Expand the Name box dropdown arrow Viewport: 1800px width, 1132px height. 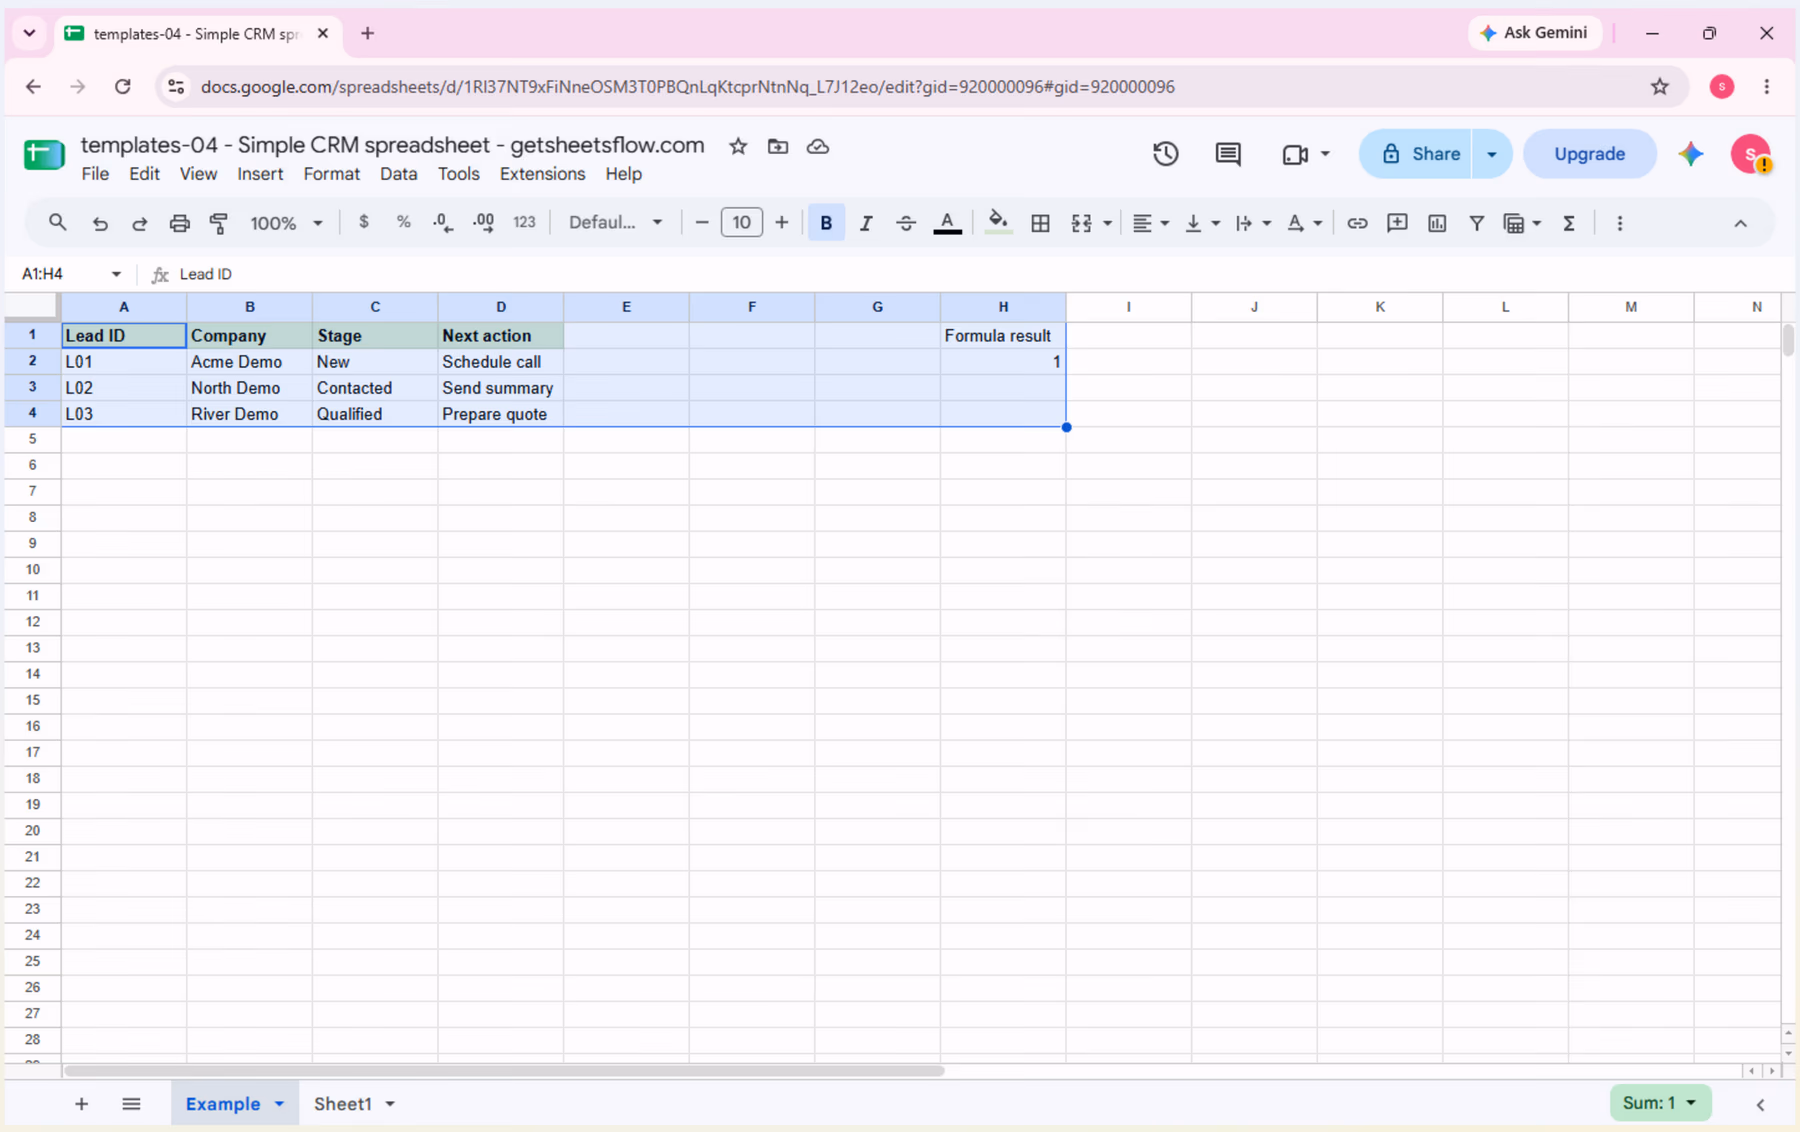116,274
